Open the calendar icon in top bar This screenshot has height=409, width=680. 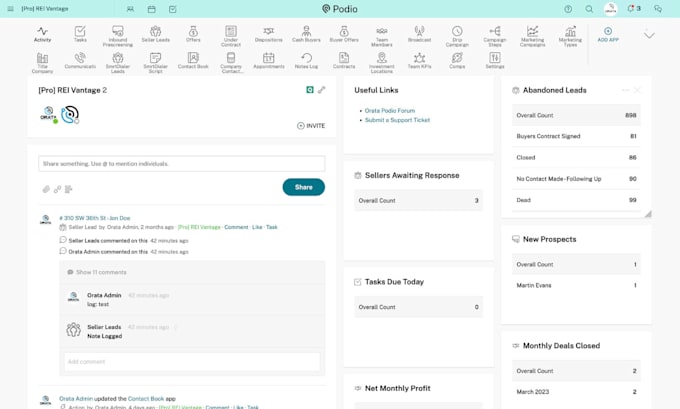tap(151, 9)
